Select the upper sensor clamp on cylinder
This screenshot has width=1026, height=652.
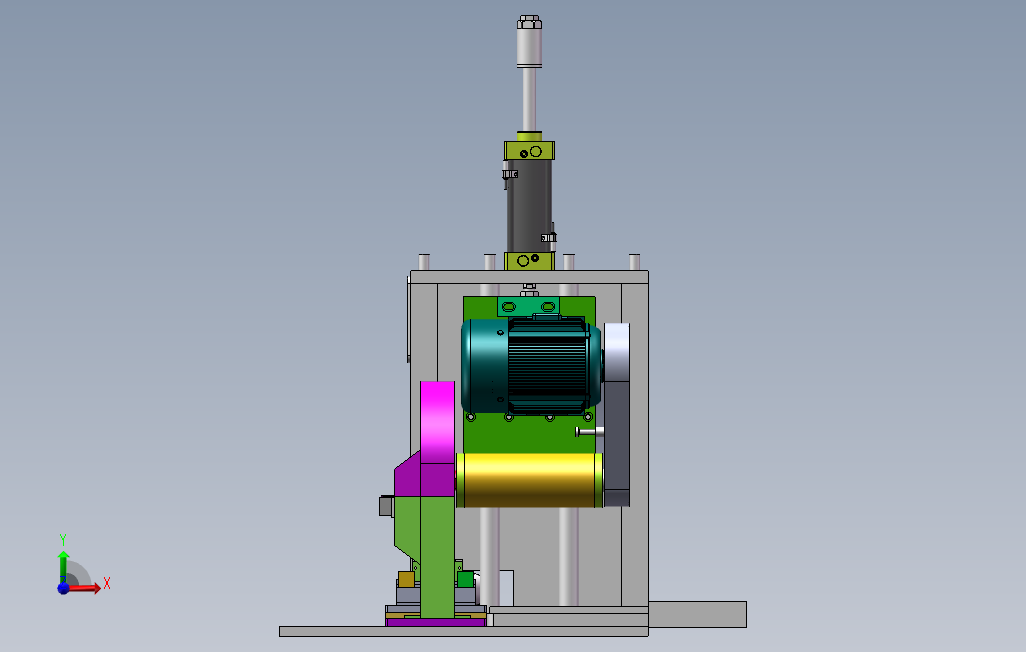(510, 174)
